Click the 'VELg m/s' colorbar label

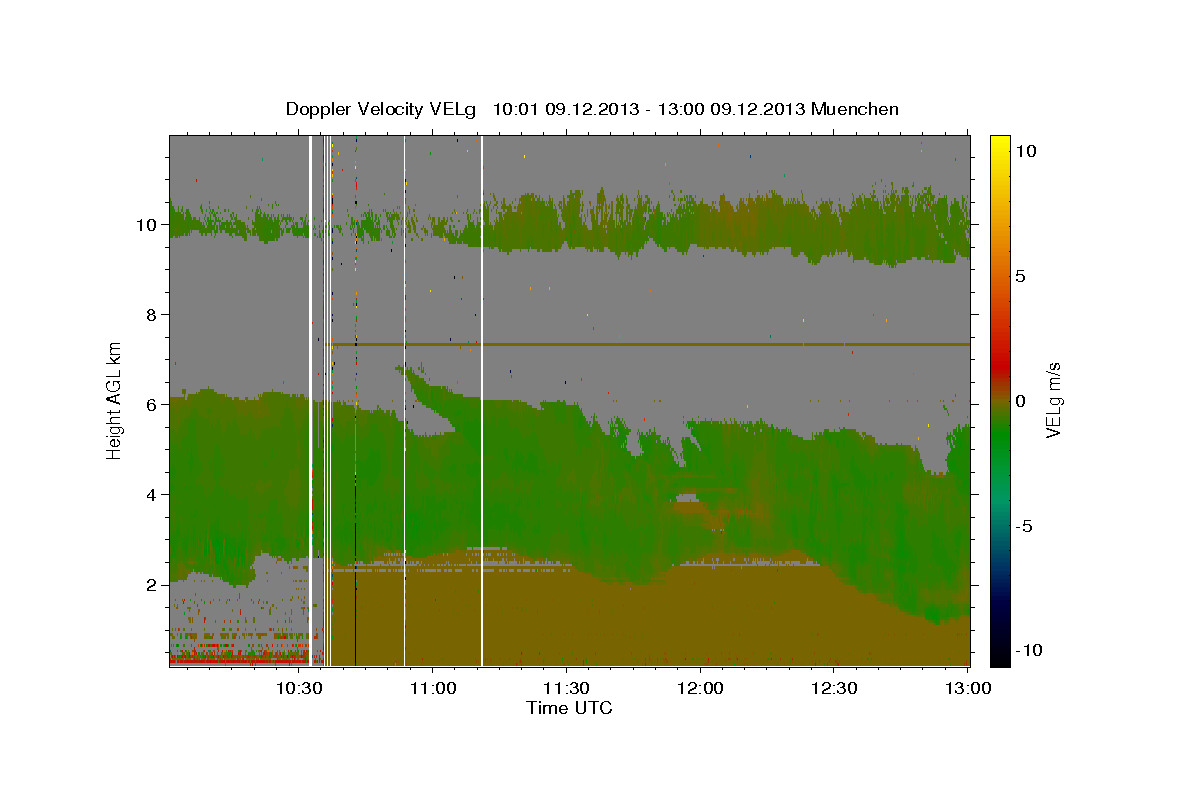click(1053, 400)
